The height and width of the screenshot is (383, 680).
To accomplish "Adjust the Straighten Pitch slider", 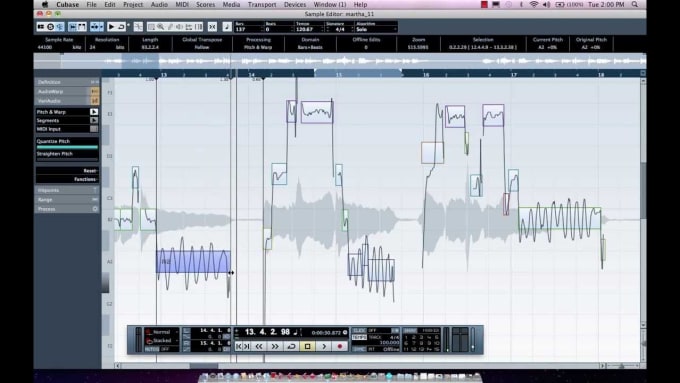I will coord(67,159).
